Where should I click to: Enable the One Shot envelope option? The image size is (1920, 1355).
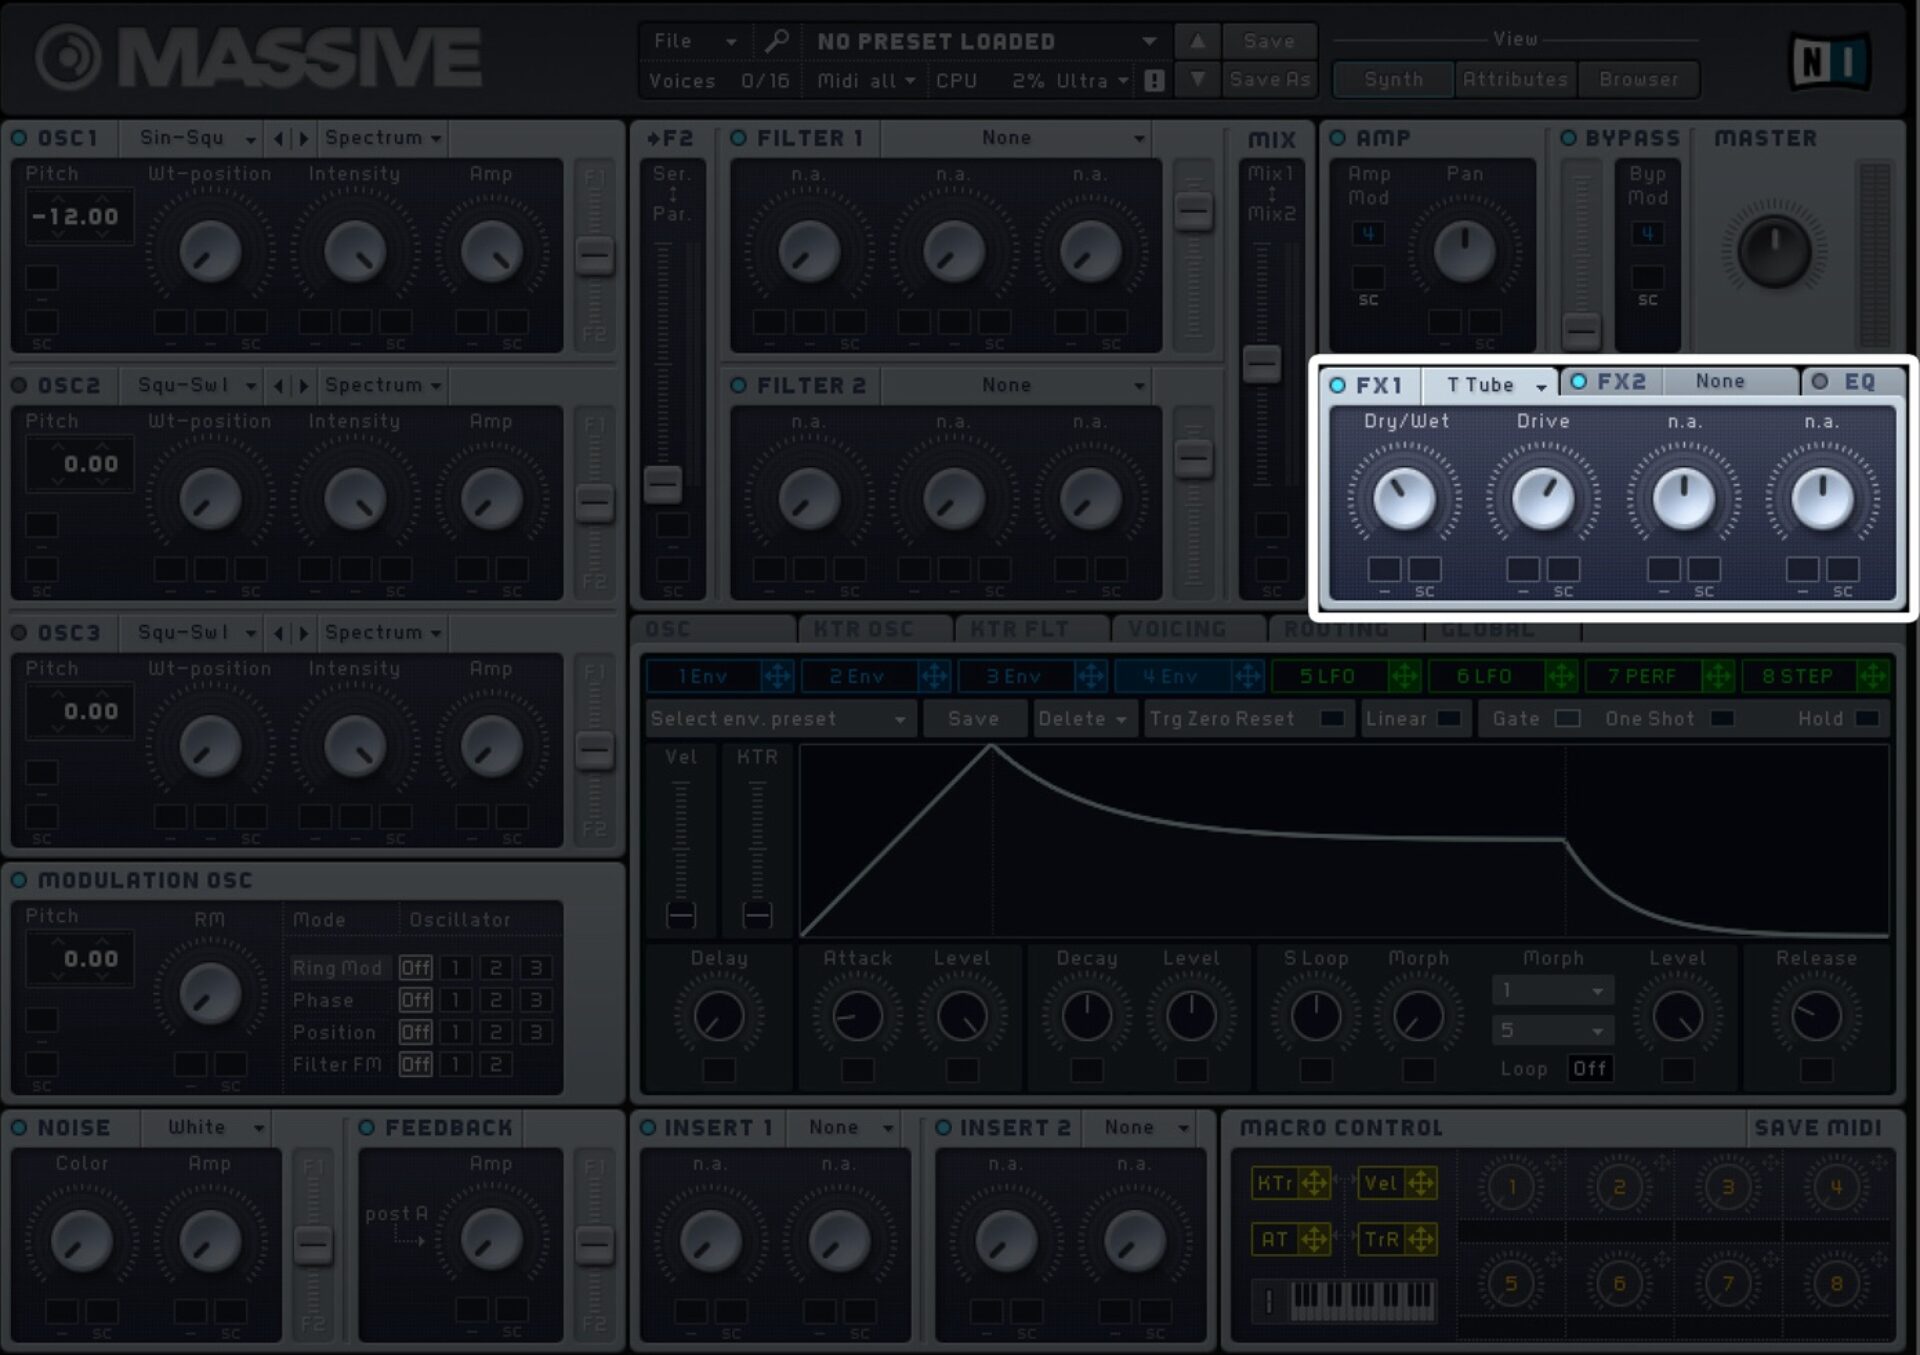[x=1722, y=718]
